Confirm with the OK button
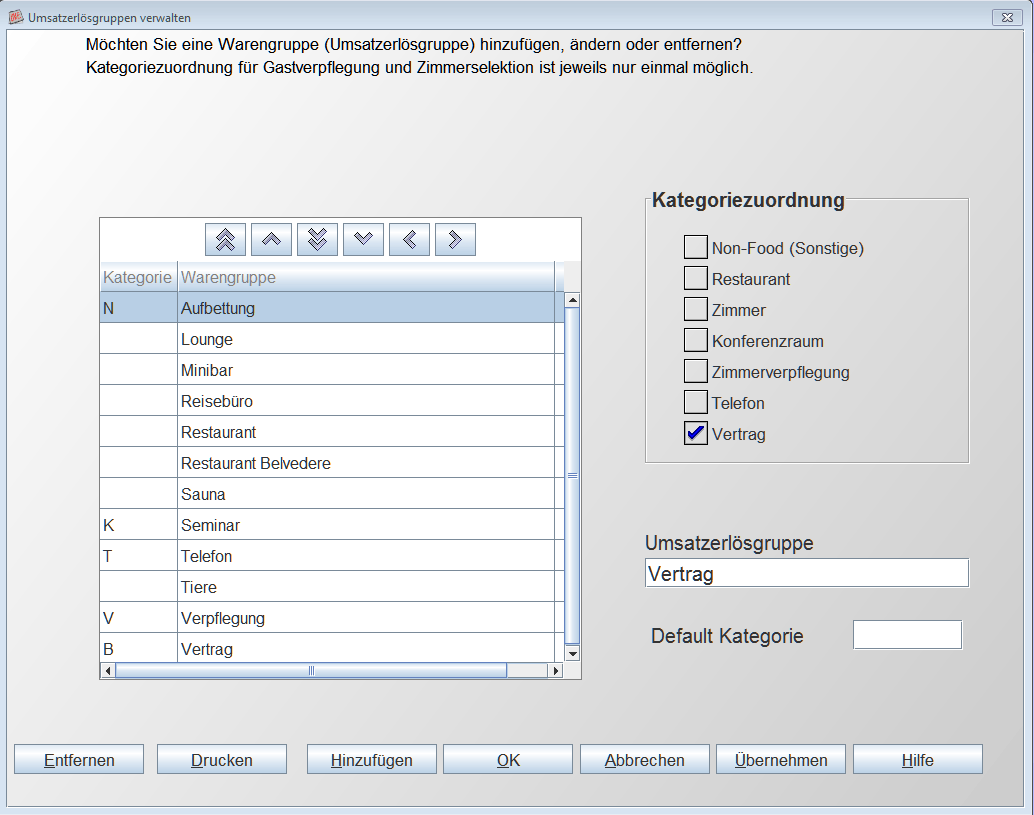The height and width of the screenshot is (815, 1034). point(508,760)
